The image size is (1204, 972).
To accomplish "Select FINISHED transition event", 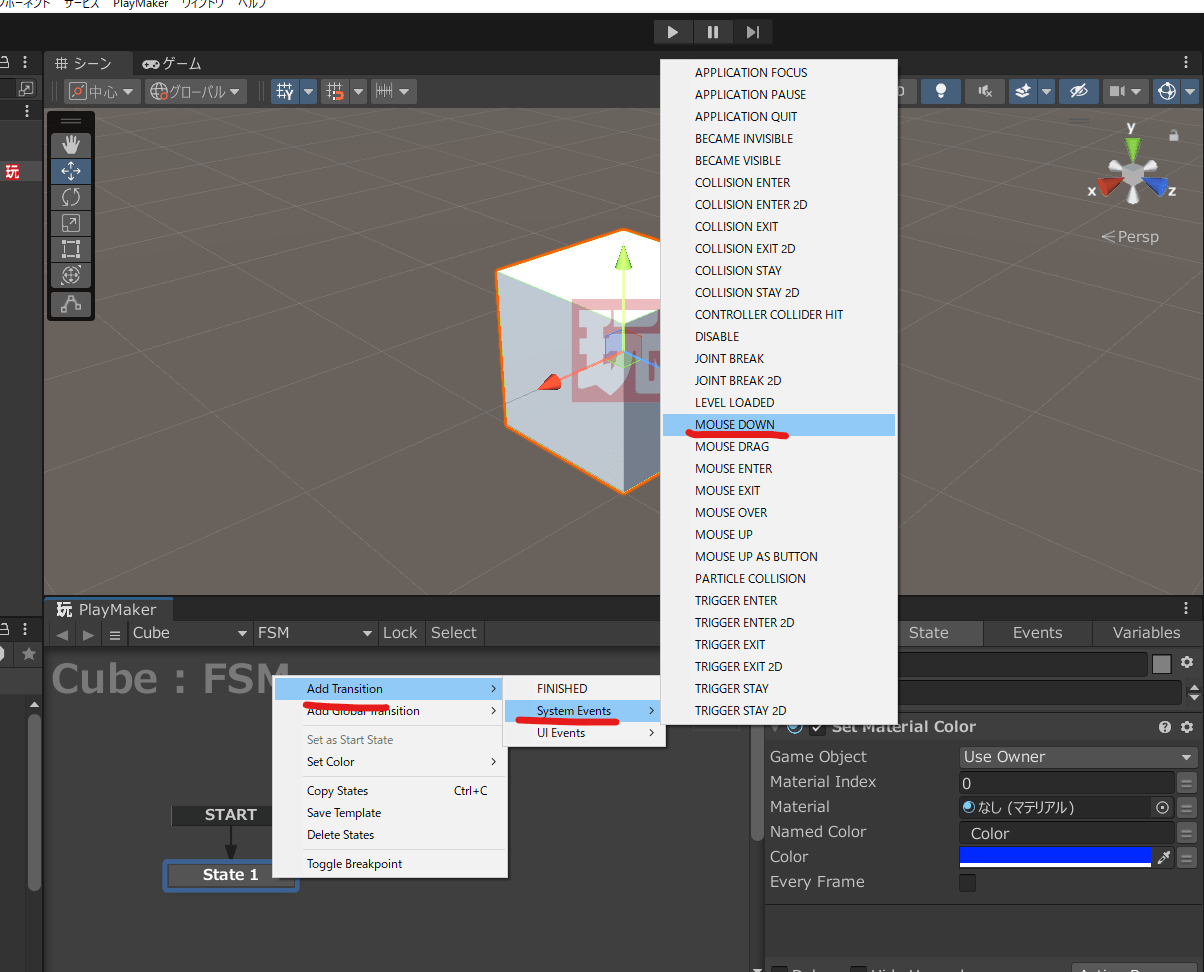I will coord(582,689).
